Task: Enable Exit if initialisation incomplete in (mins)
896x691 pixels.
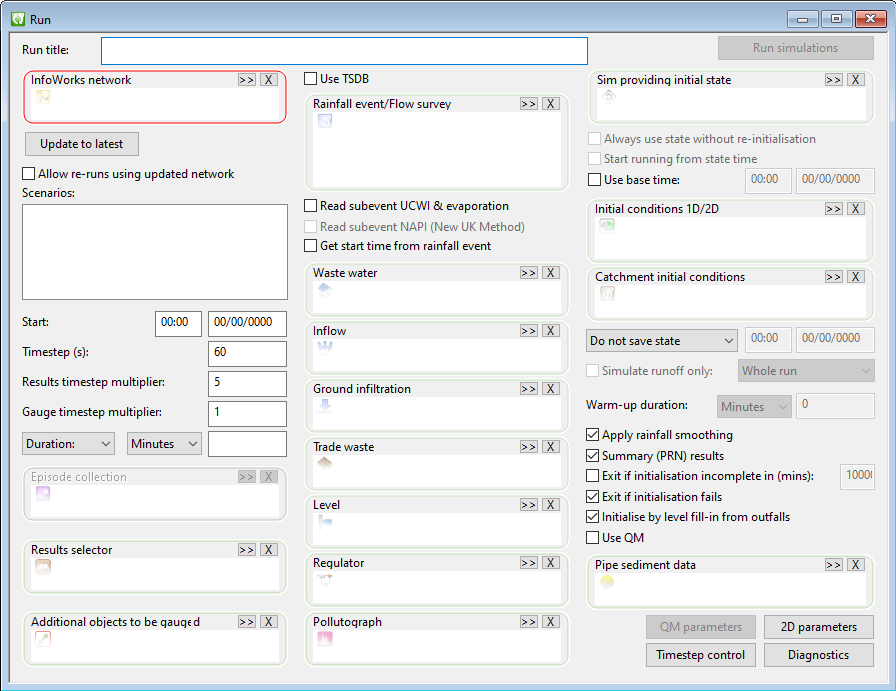Action: pos(593,476)
